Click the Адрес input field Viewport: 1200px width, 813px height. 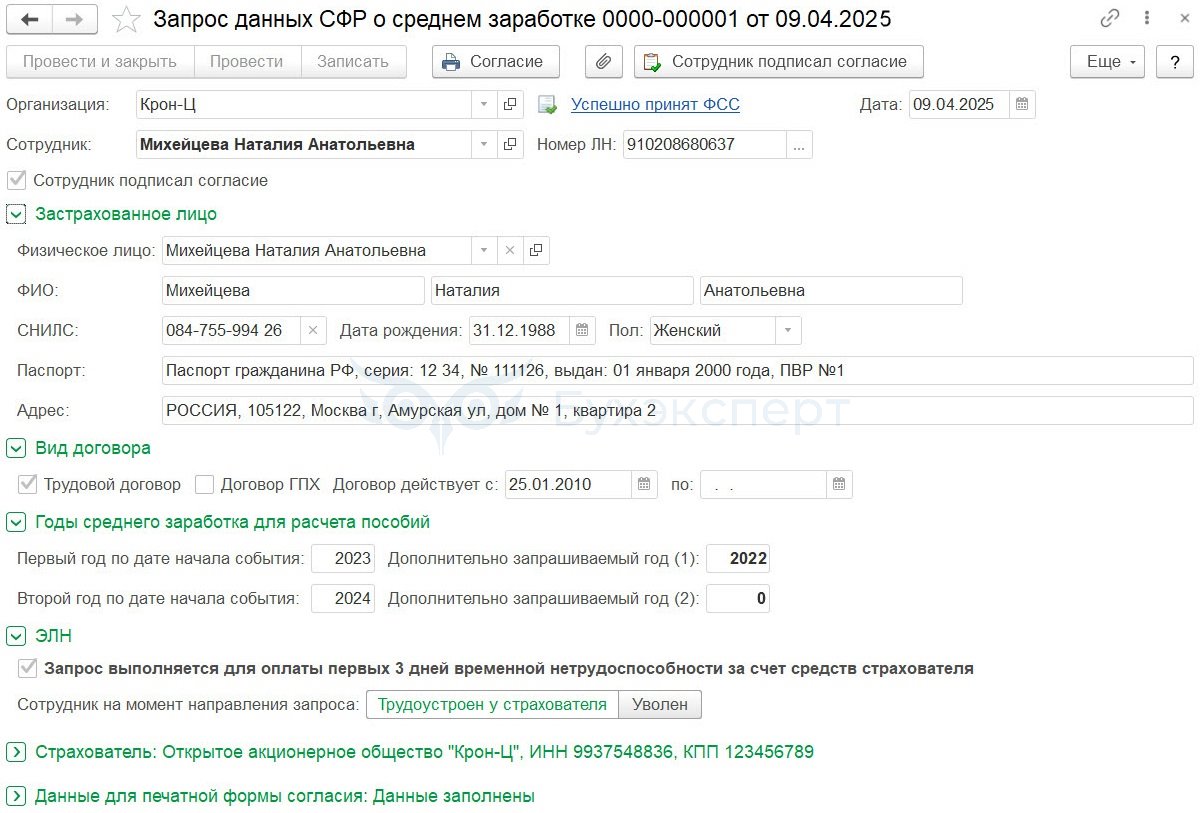tap(677, 411)
